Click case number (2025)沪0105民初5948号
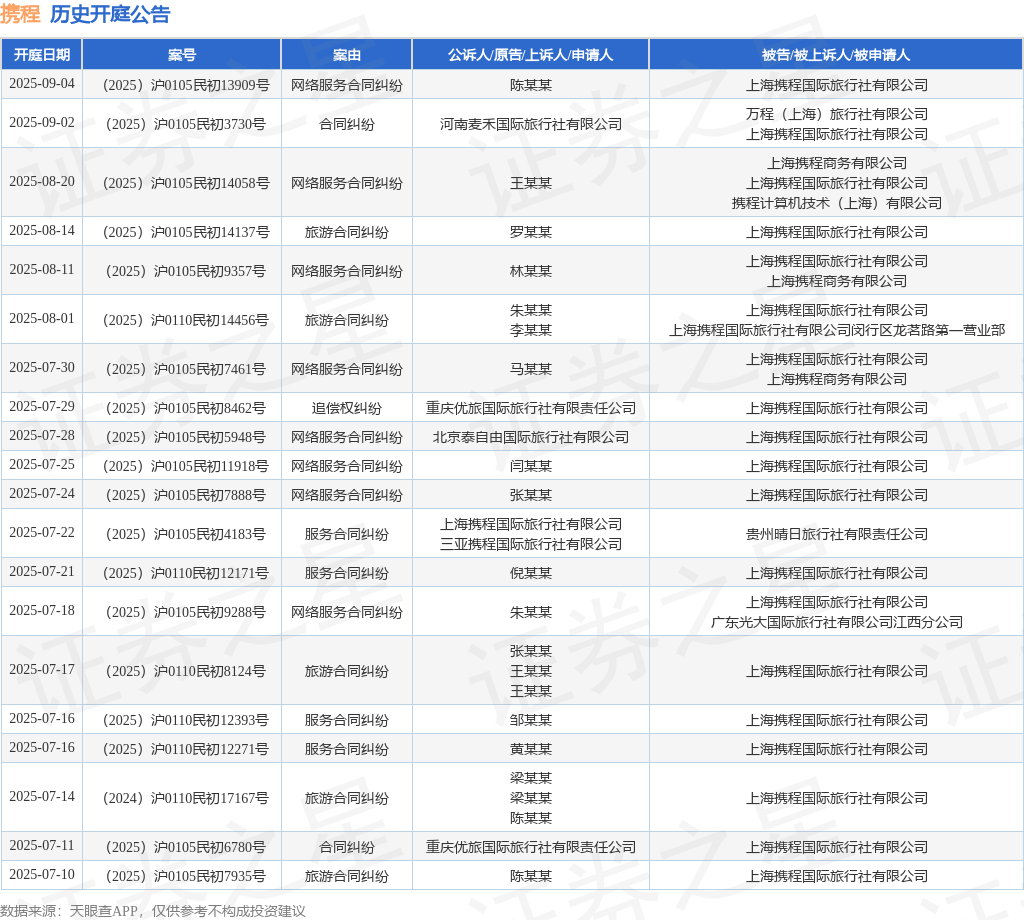The image size is (1024, 920). click(x=186, y=437)
